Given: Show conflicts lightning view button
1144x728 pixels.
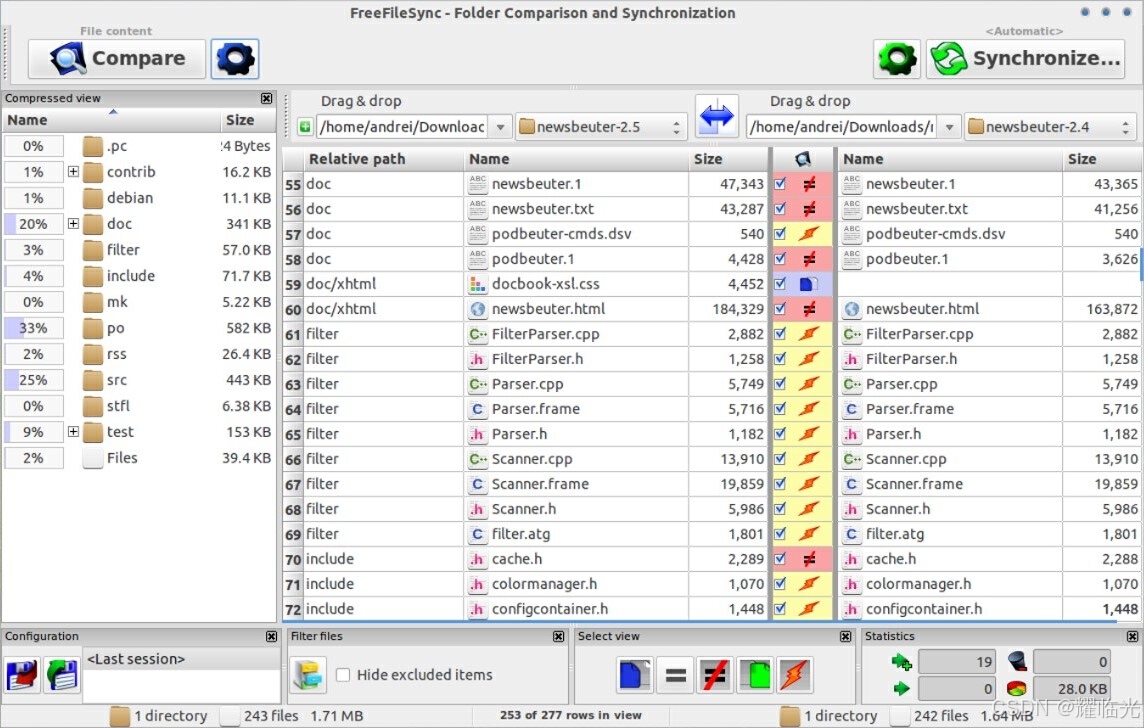Looking at the screenshot, I should coord(794,675).
